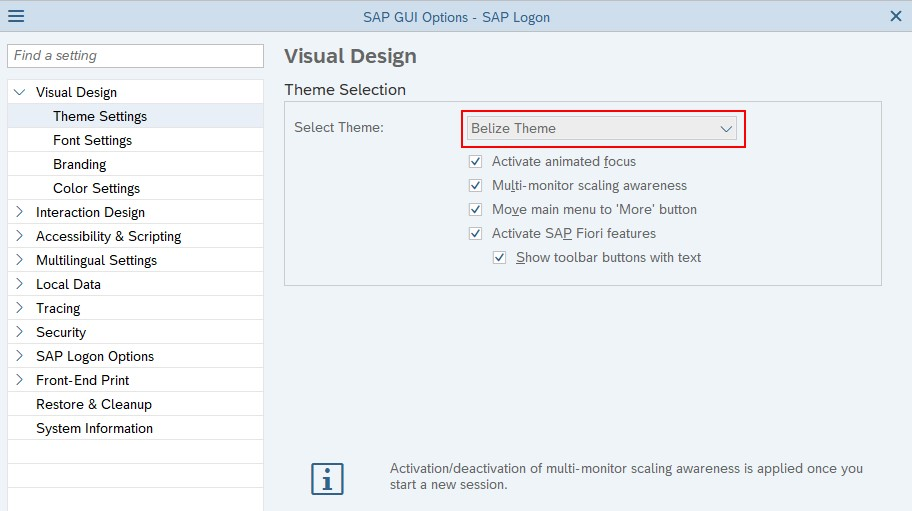Select the Visual Design tree label
Image resolution: width=912 pixels, height=511 pixels.
pyautogui.click(x=76, y=92)
